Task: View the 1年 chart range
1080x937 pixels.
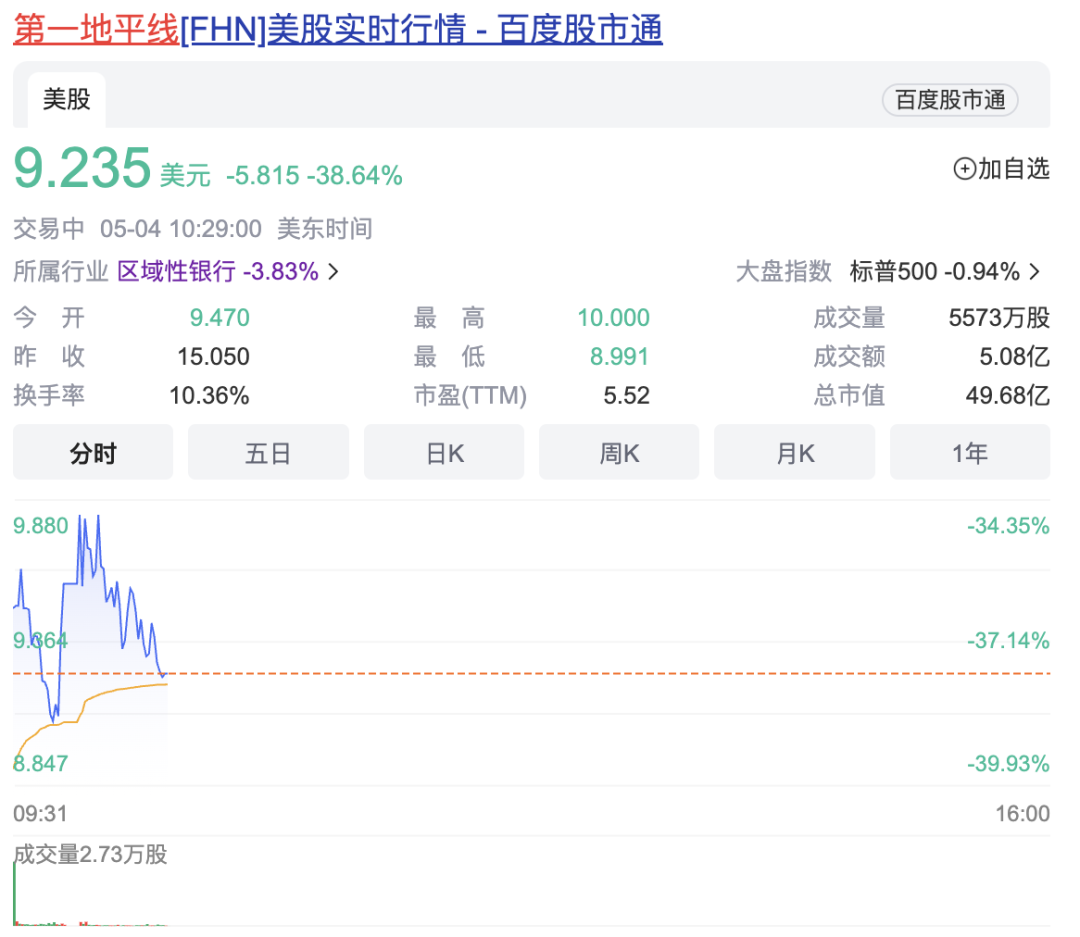Action: pos(969,453)
